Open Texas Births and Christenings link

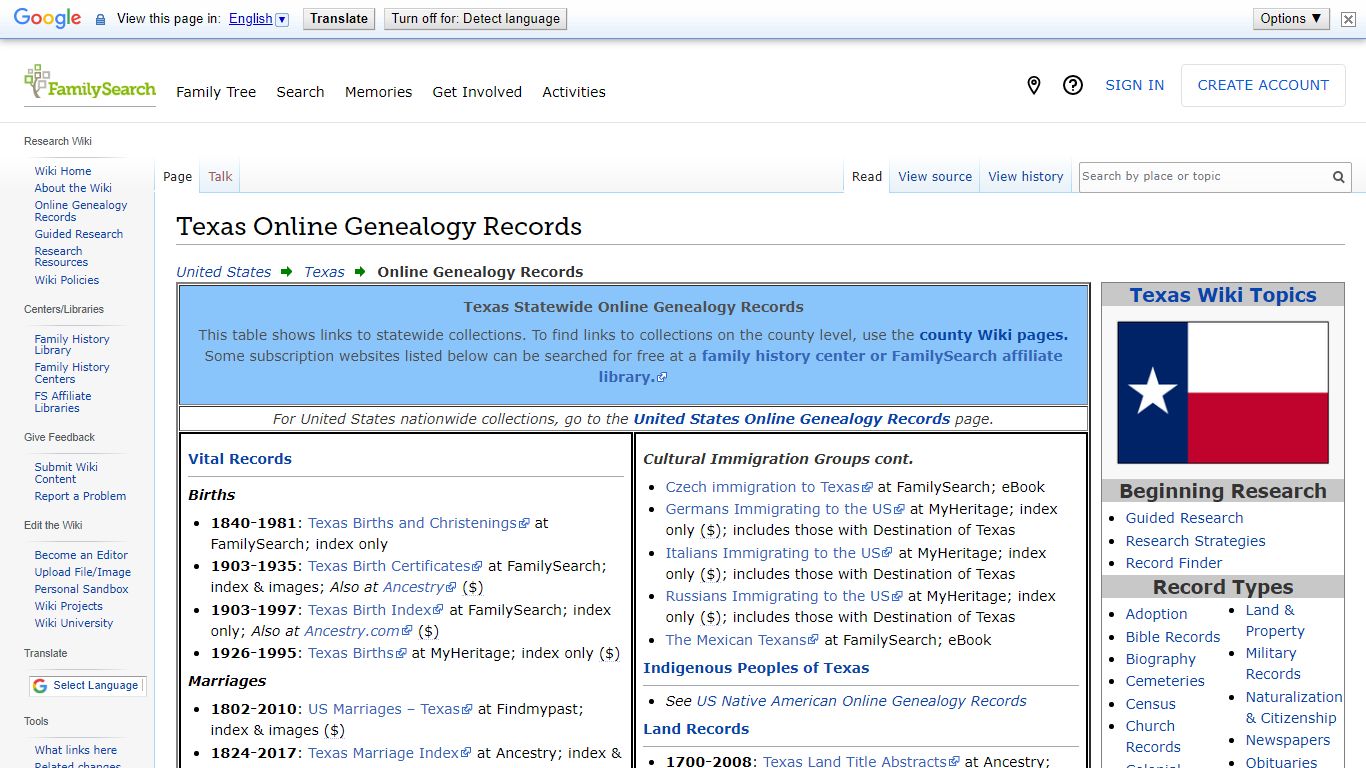pos(418,523)
